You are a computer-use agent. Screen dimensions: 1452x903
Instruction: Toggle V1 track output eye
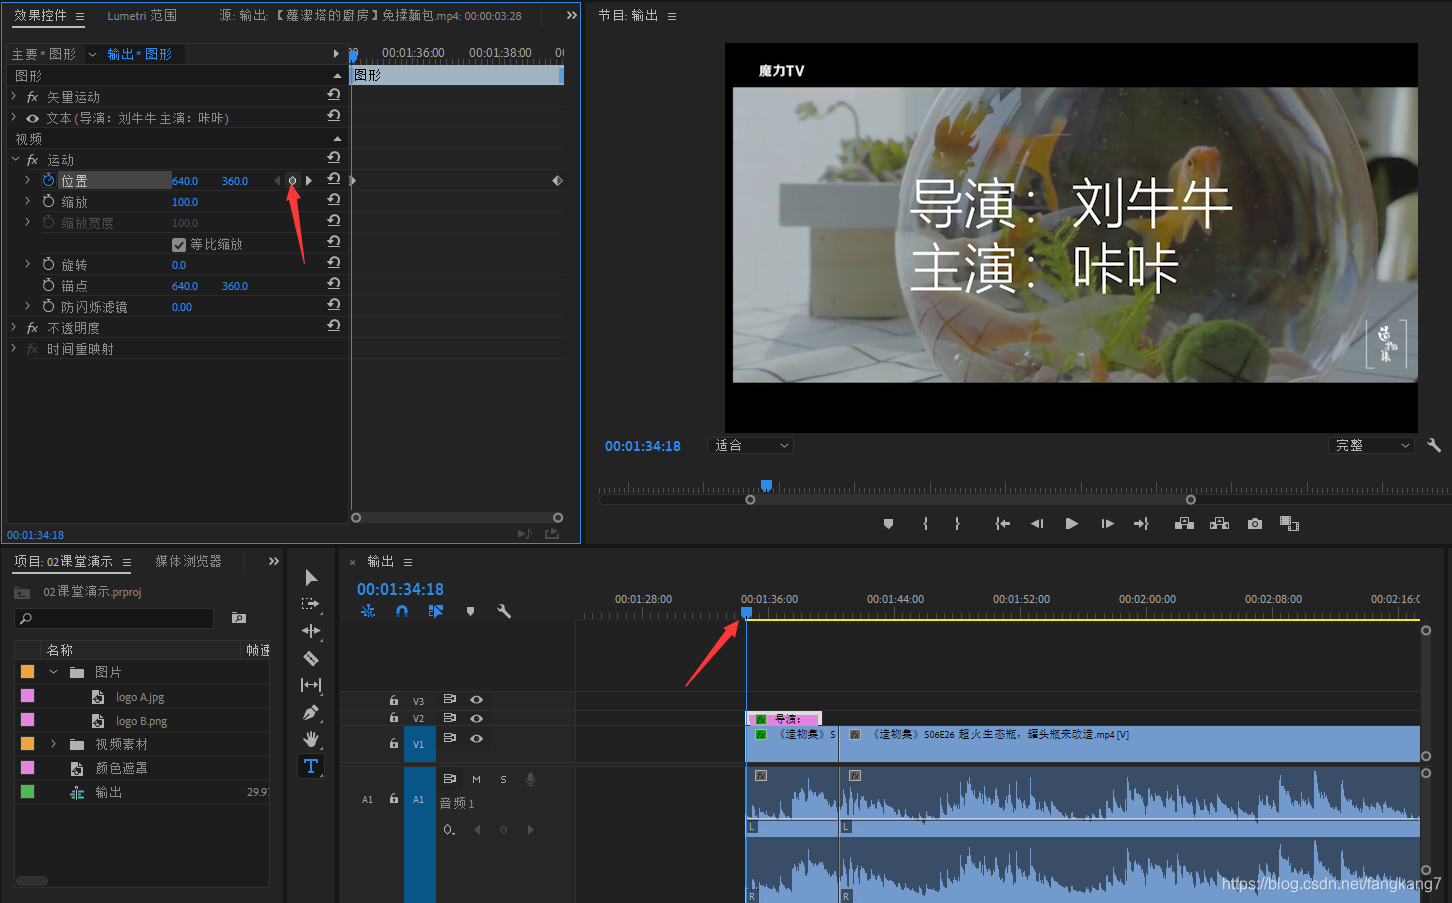tap(476, 738)
